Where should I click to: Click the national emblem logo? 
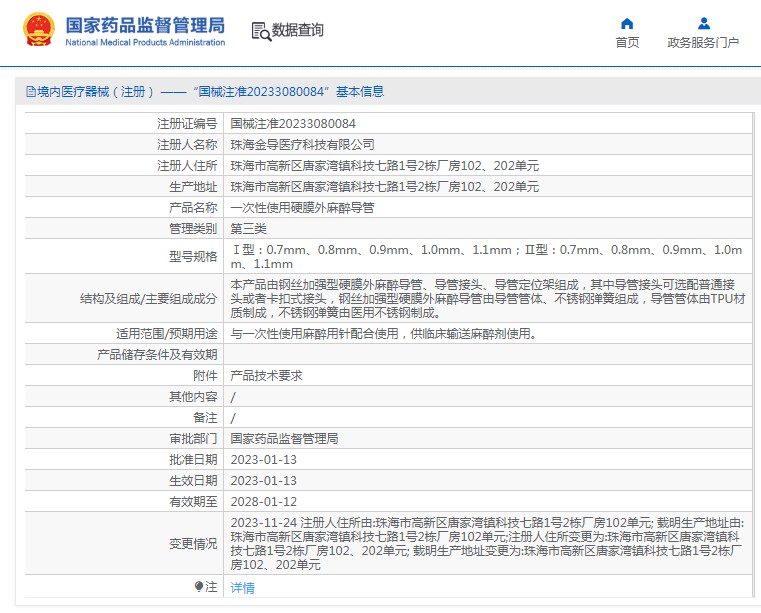tap(38, 31)
